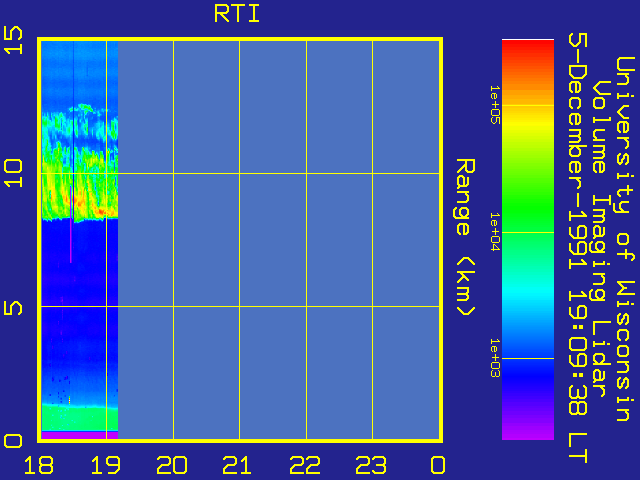Click the 1e+03 colorbar label
This screenshot has width=640, height=480.
(x=495, y=358)
